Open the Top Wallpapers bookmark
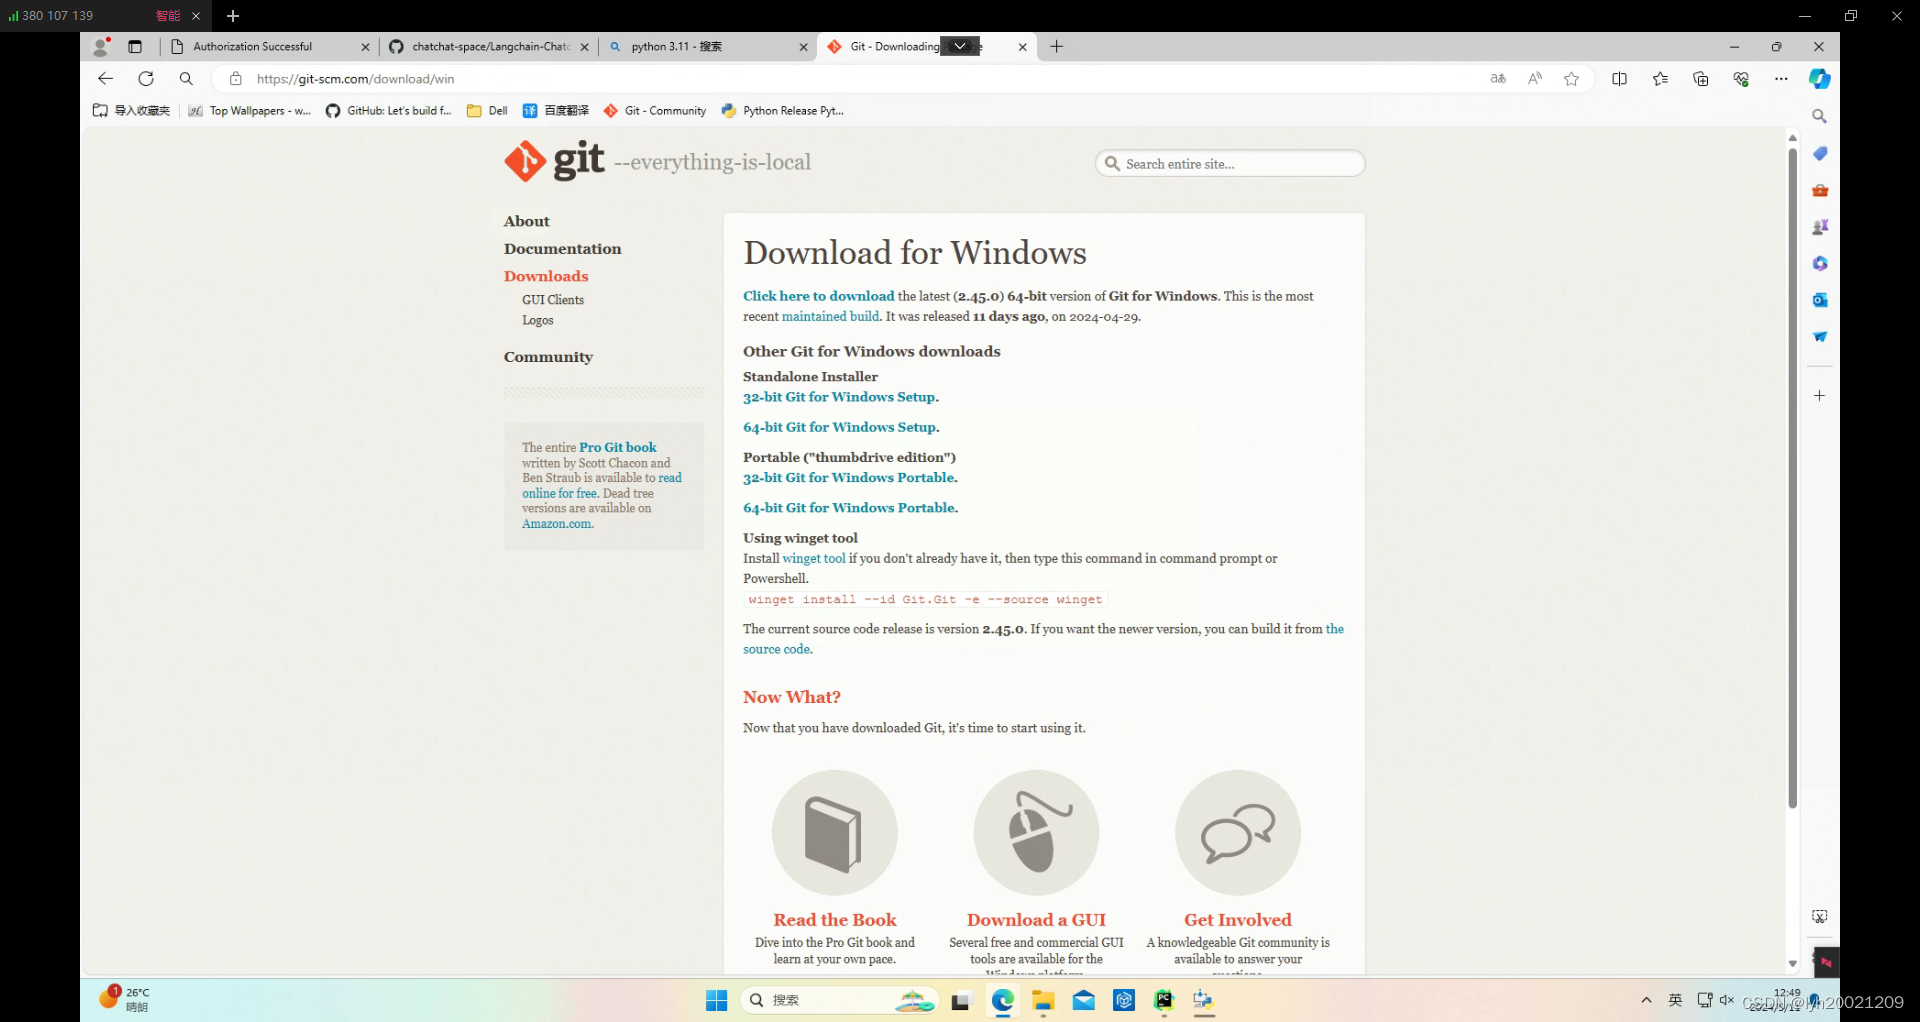 250,111
